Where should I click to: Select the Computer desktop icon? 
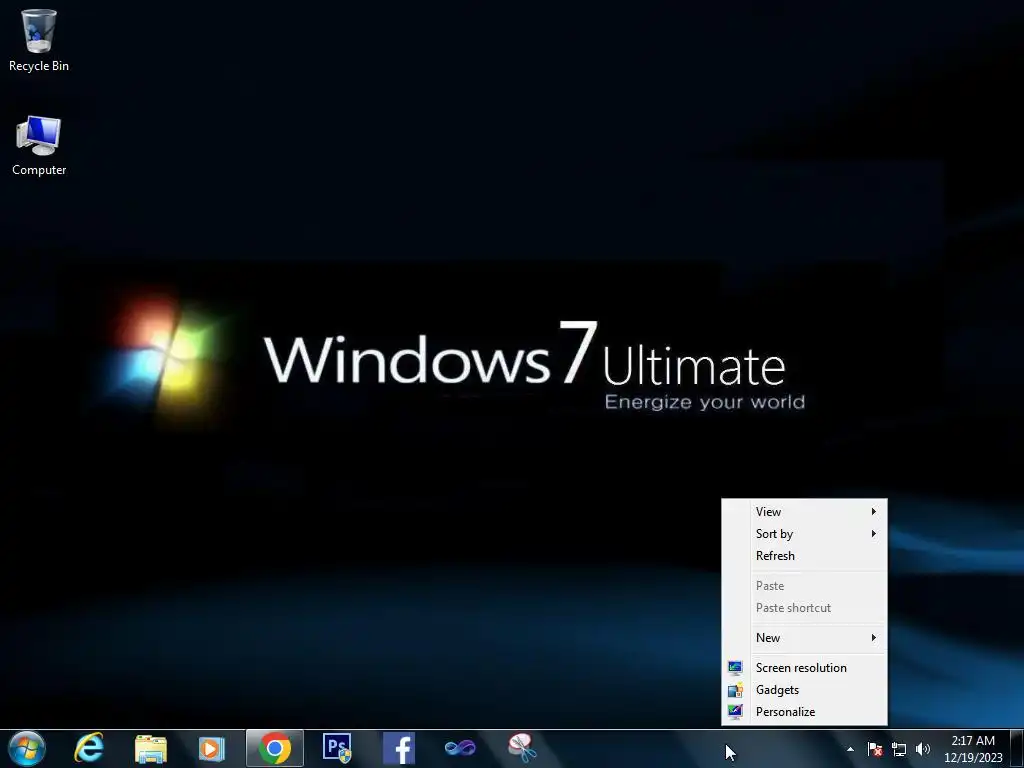point(39,146)
